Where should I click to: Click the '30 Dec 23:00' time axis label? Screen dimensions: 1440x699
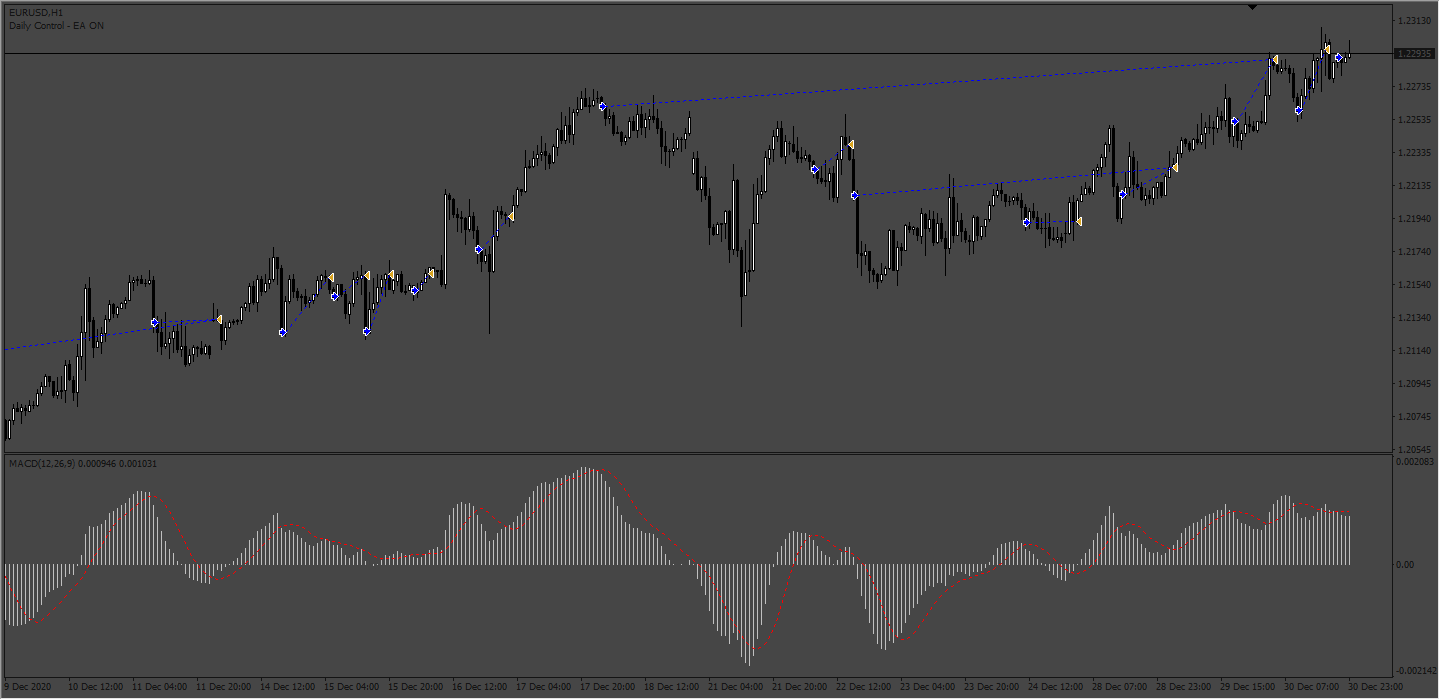click(1375, 687)
